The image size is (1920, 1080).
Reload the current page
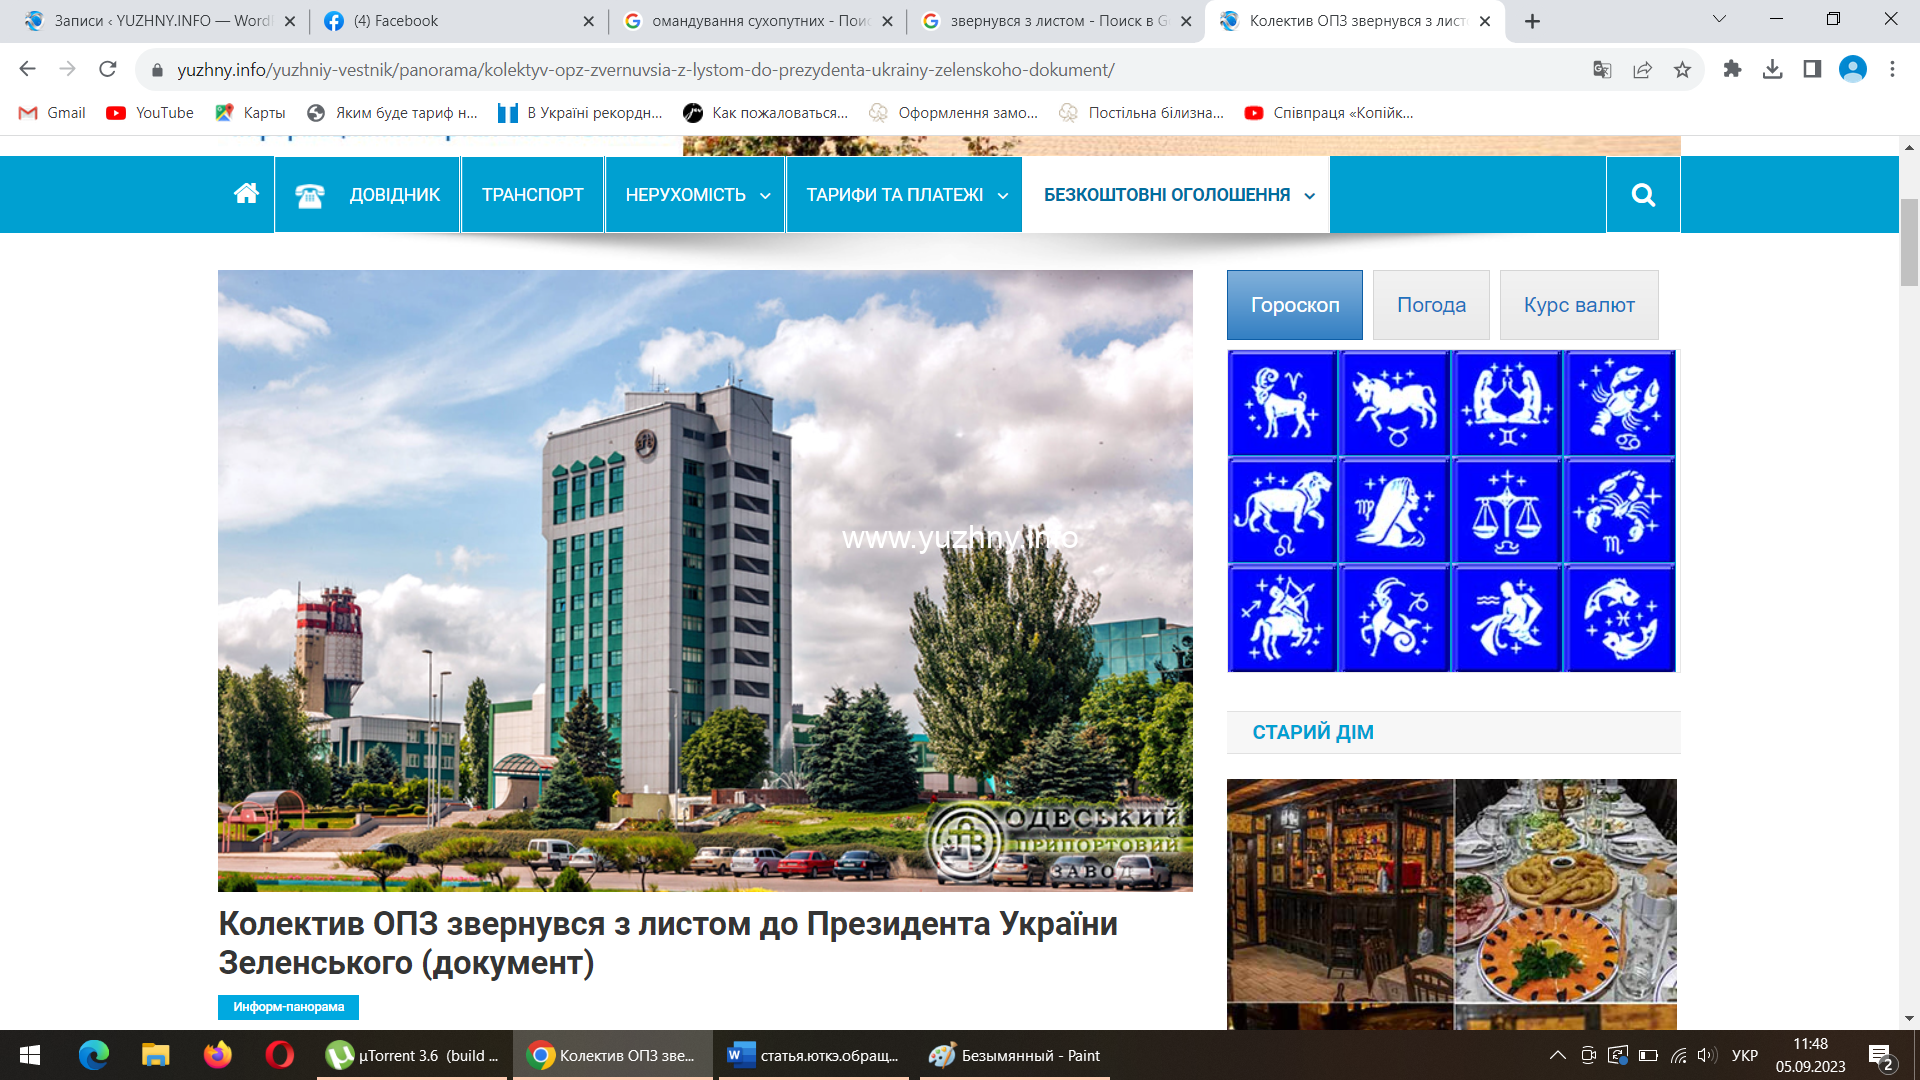click(x=108, y=69)
